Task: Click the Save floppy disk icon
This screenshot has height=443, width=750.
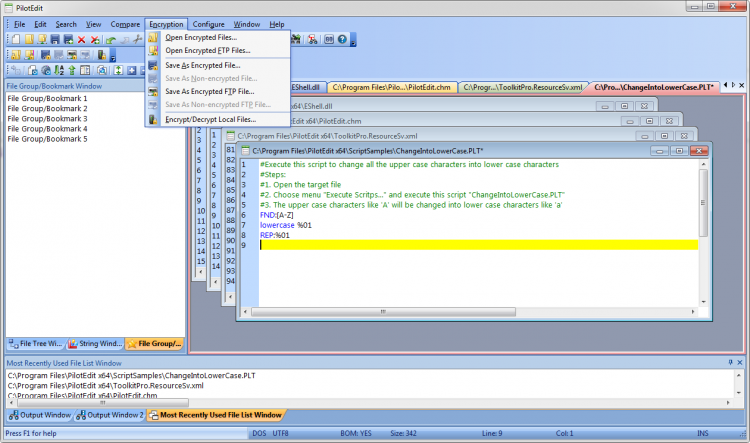Action: (55, 39)
